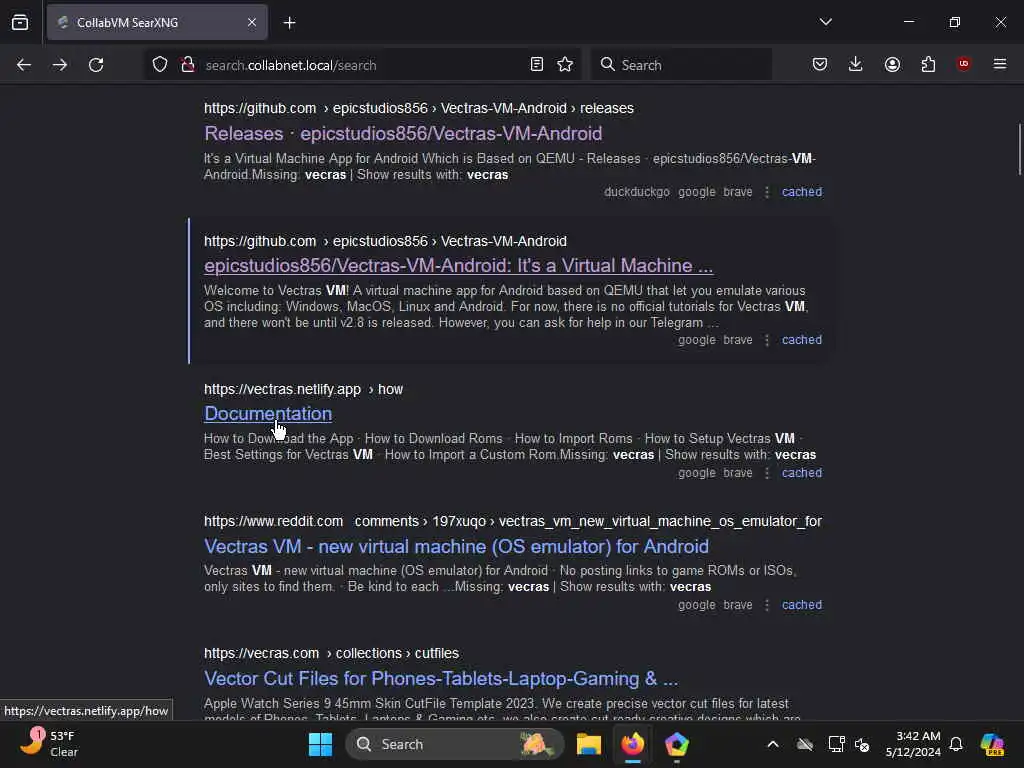Click duckduckgo engine label on Releases result
This screenshot has height=768, width=1024.
point(637,192)
